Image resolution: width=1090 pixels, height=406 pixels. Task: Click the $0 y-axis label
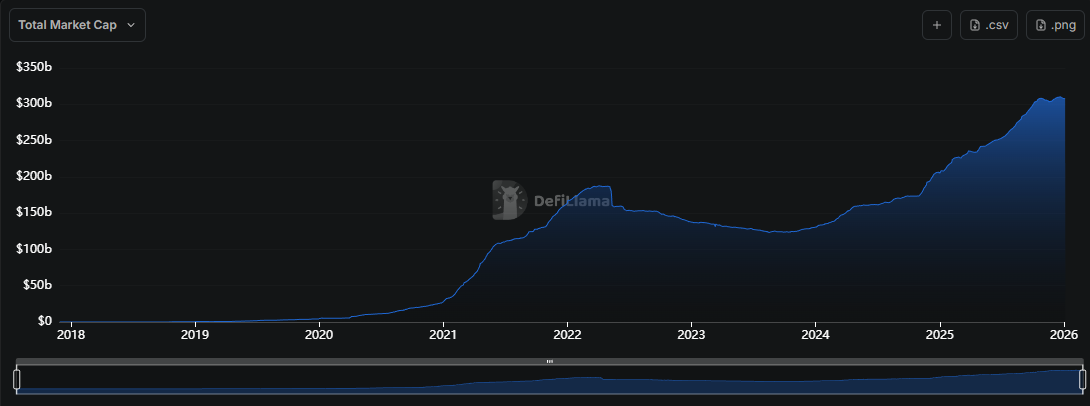(45, 321)
